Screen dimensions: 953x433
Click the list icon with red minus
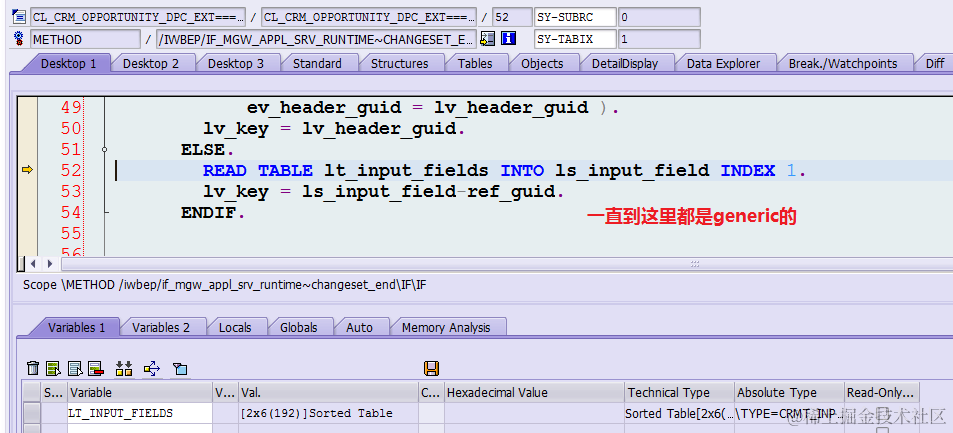[96, 368]
